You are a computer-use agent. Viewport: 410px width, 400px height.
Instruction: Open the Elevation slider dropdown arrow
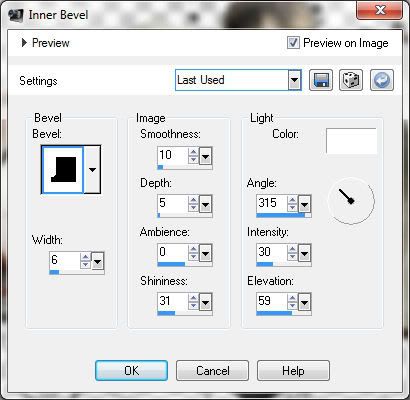[304, 302]
